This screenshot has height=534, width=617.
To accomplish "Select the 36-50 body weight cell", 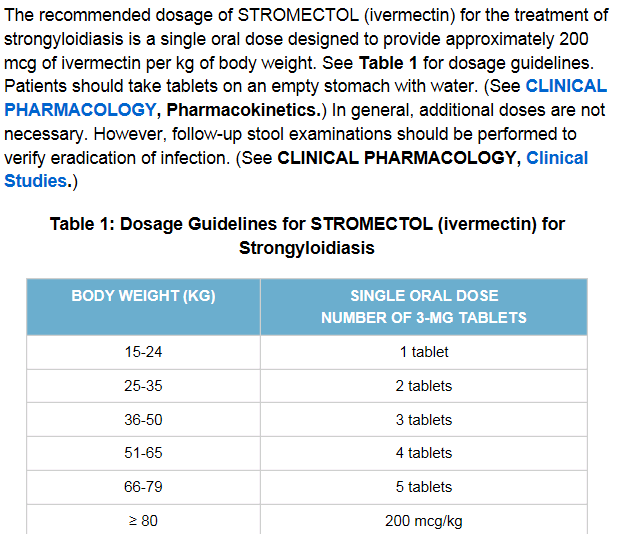I will (x=143, y=420).
